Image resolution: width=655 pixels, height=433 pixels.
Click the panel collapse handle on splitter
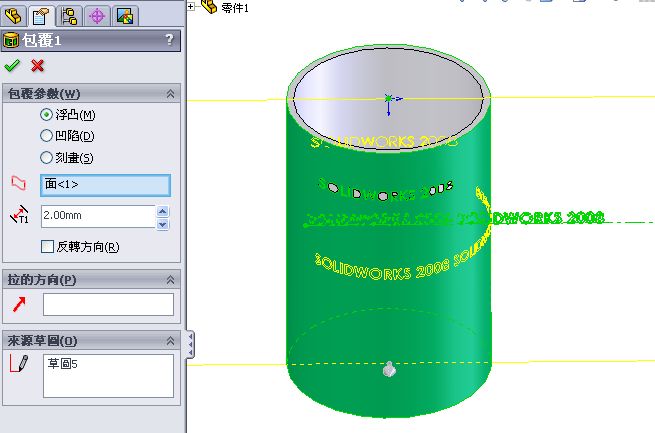click(x=190, y=344)
